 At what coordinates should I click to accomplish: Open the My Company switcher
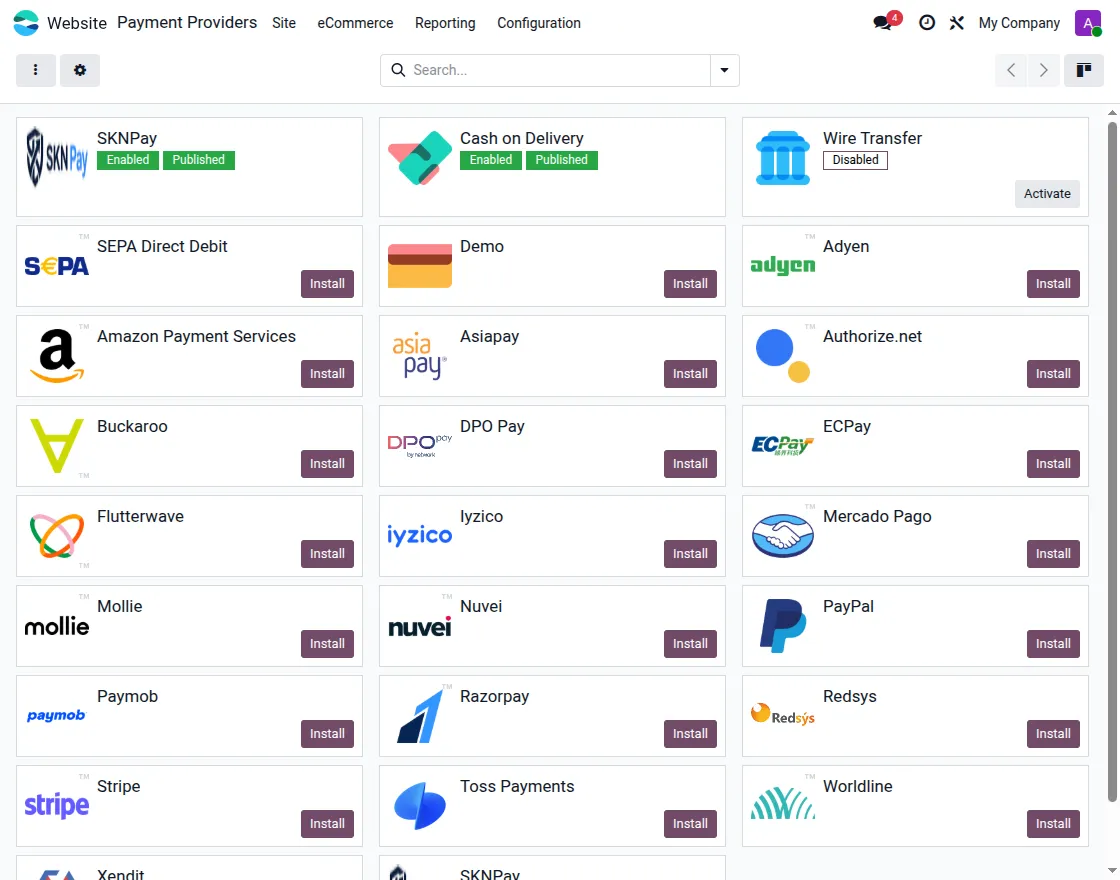[x=1019, y=23]
